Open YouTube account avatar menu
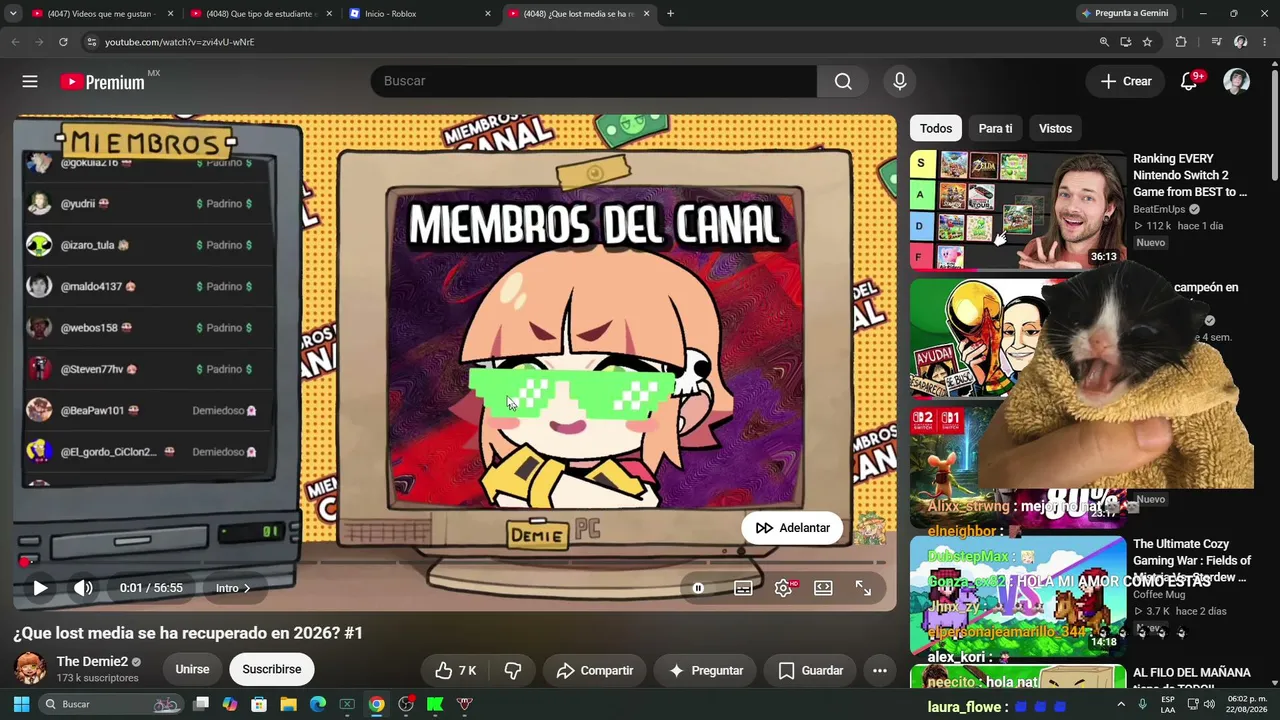The width and height of the screenshot is (1280, 720). click(x=1237, y=81)
